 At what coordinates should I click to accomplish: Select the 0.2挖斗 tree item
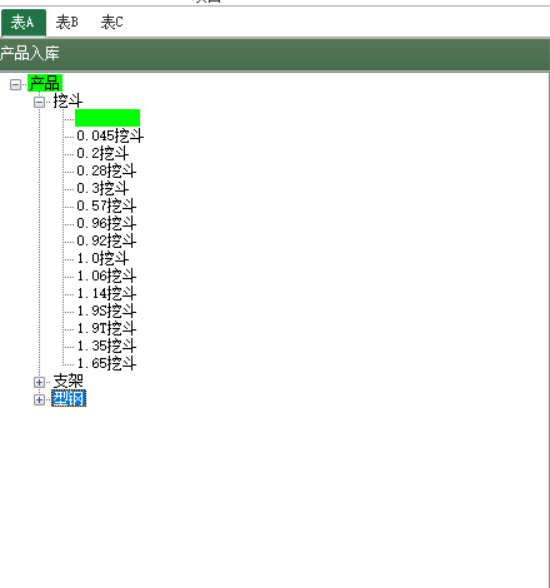[102, 153]
